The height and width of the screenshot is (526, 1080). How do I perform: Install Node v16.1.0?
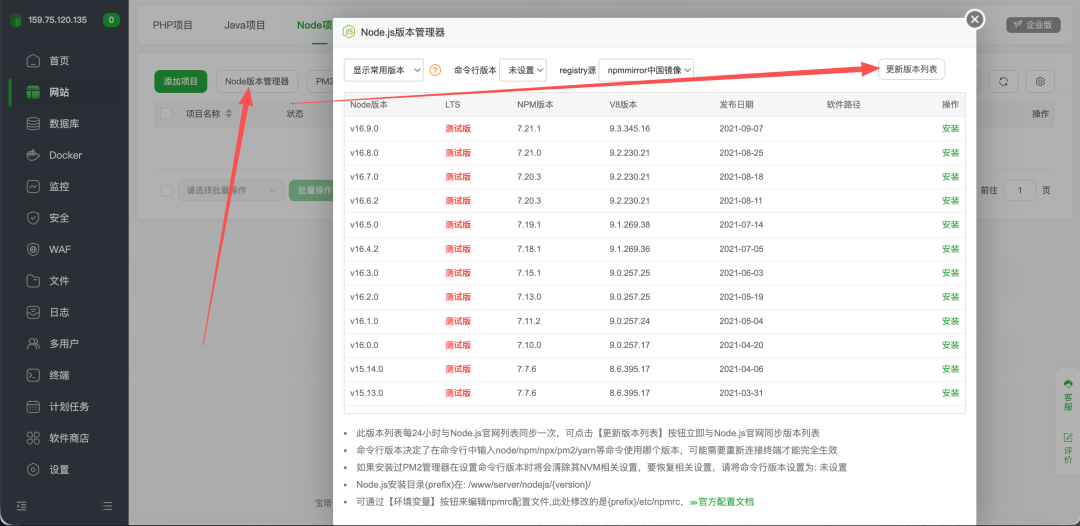(951, 321)
